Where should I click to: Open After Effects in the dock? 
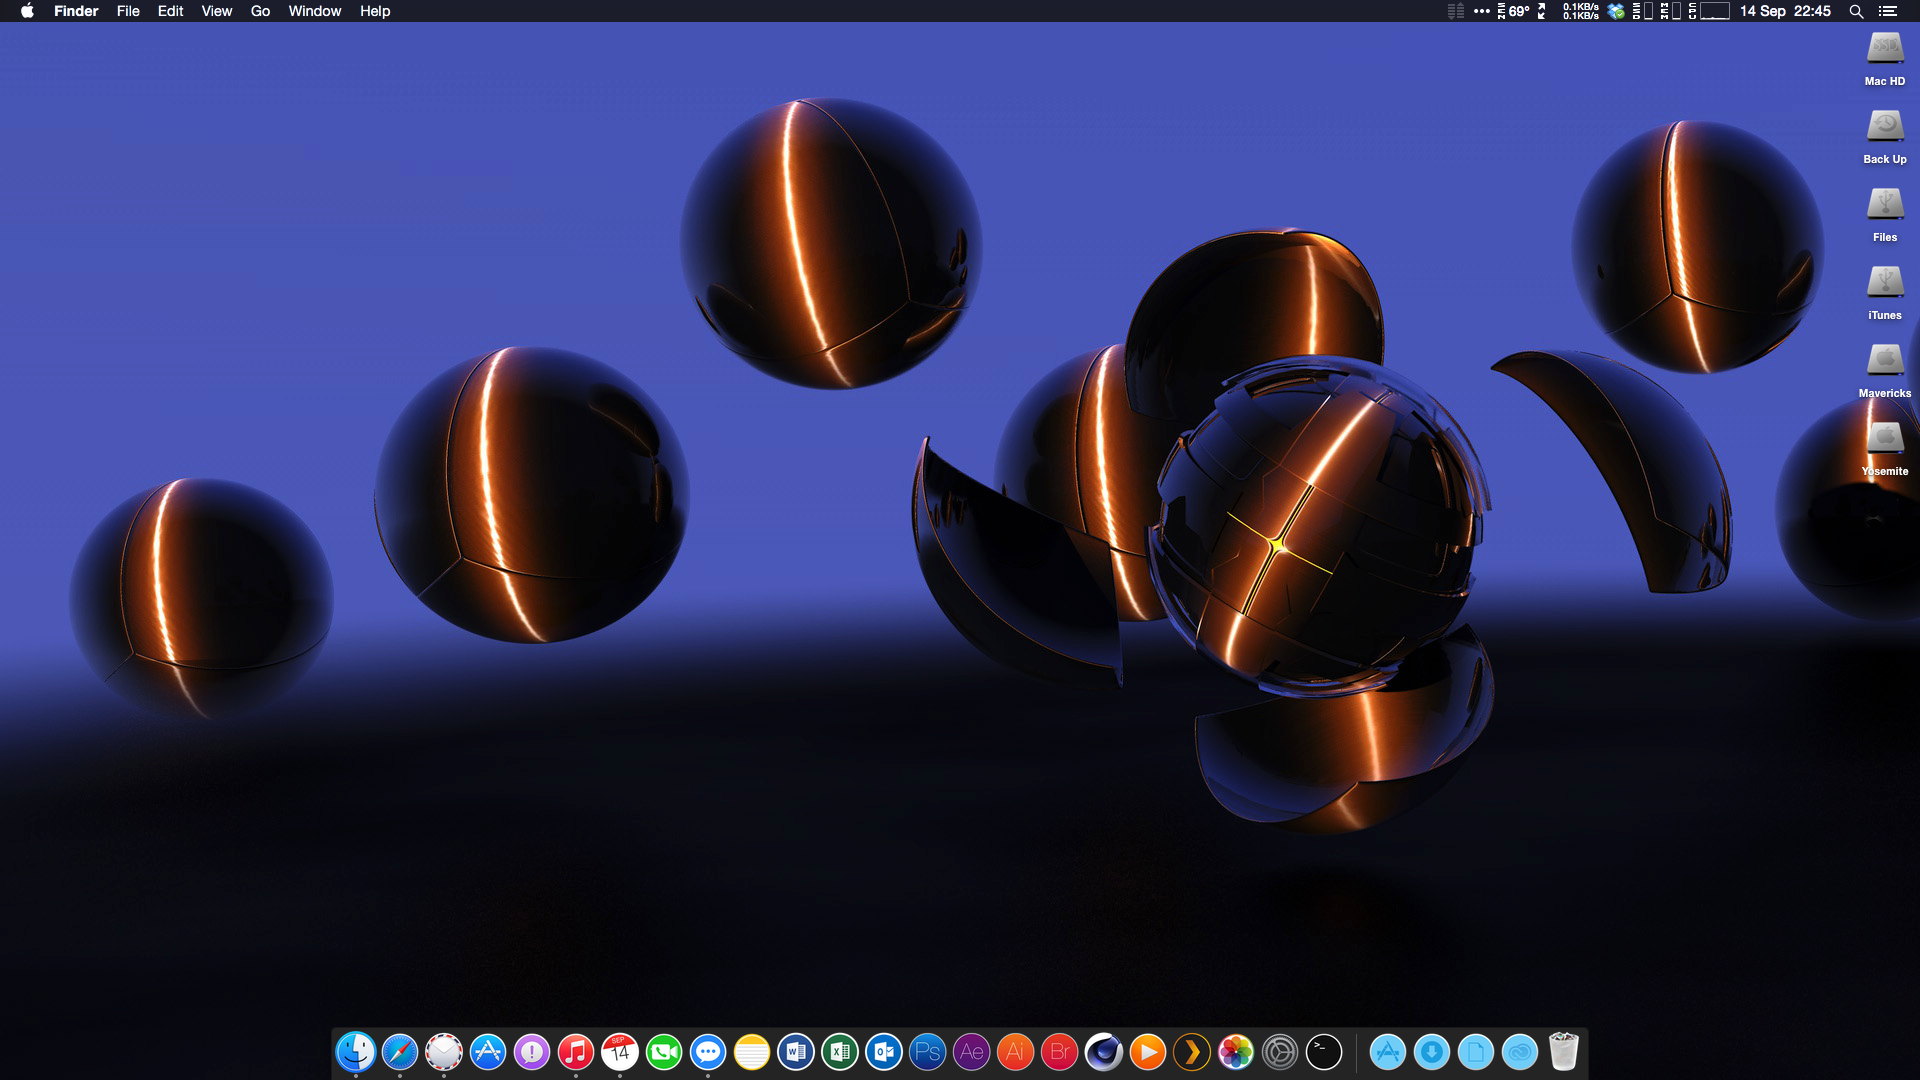(972, 1052)
